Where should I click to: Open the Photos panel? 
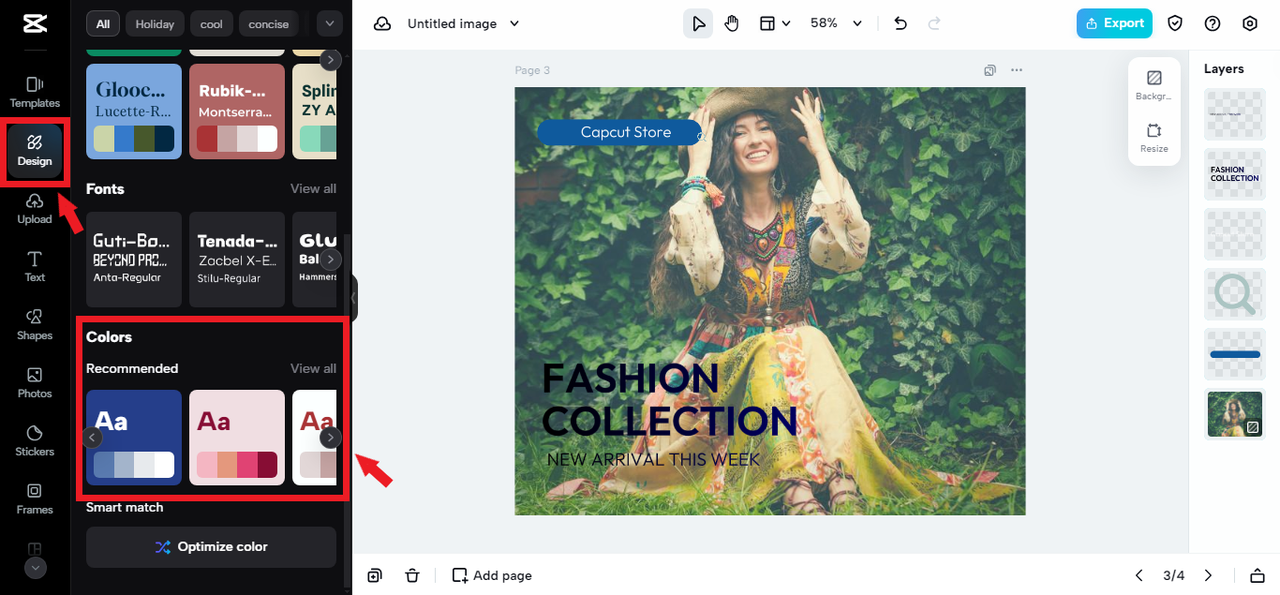(x=35, y=382)
